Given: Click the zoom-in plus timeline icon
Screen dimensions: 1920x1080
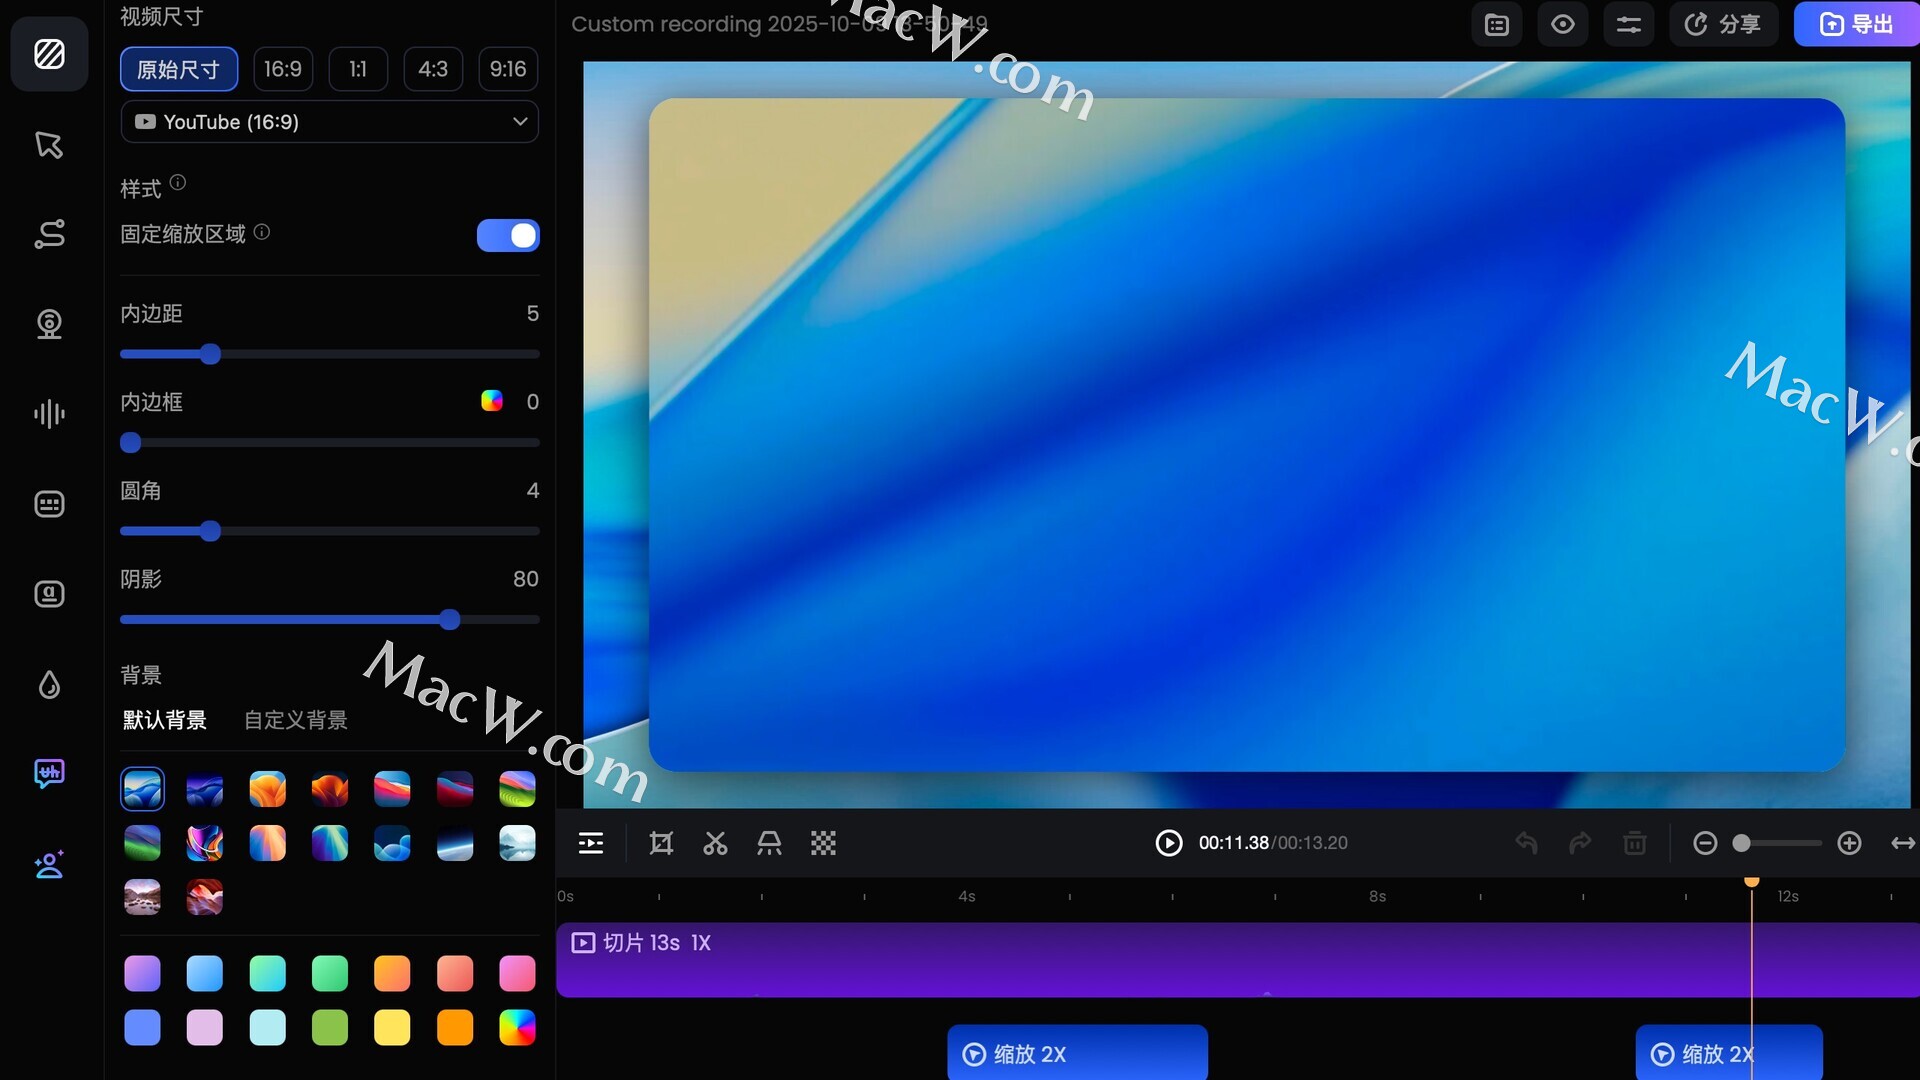Looking at the screenshot, I should coord(1849,843).
